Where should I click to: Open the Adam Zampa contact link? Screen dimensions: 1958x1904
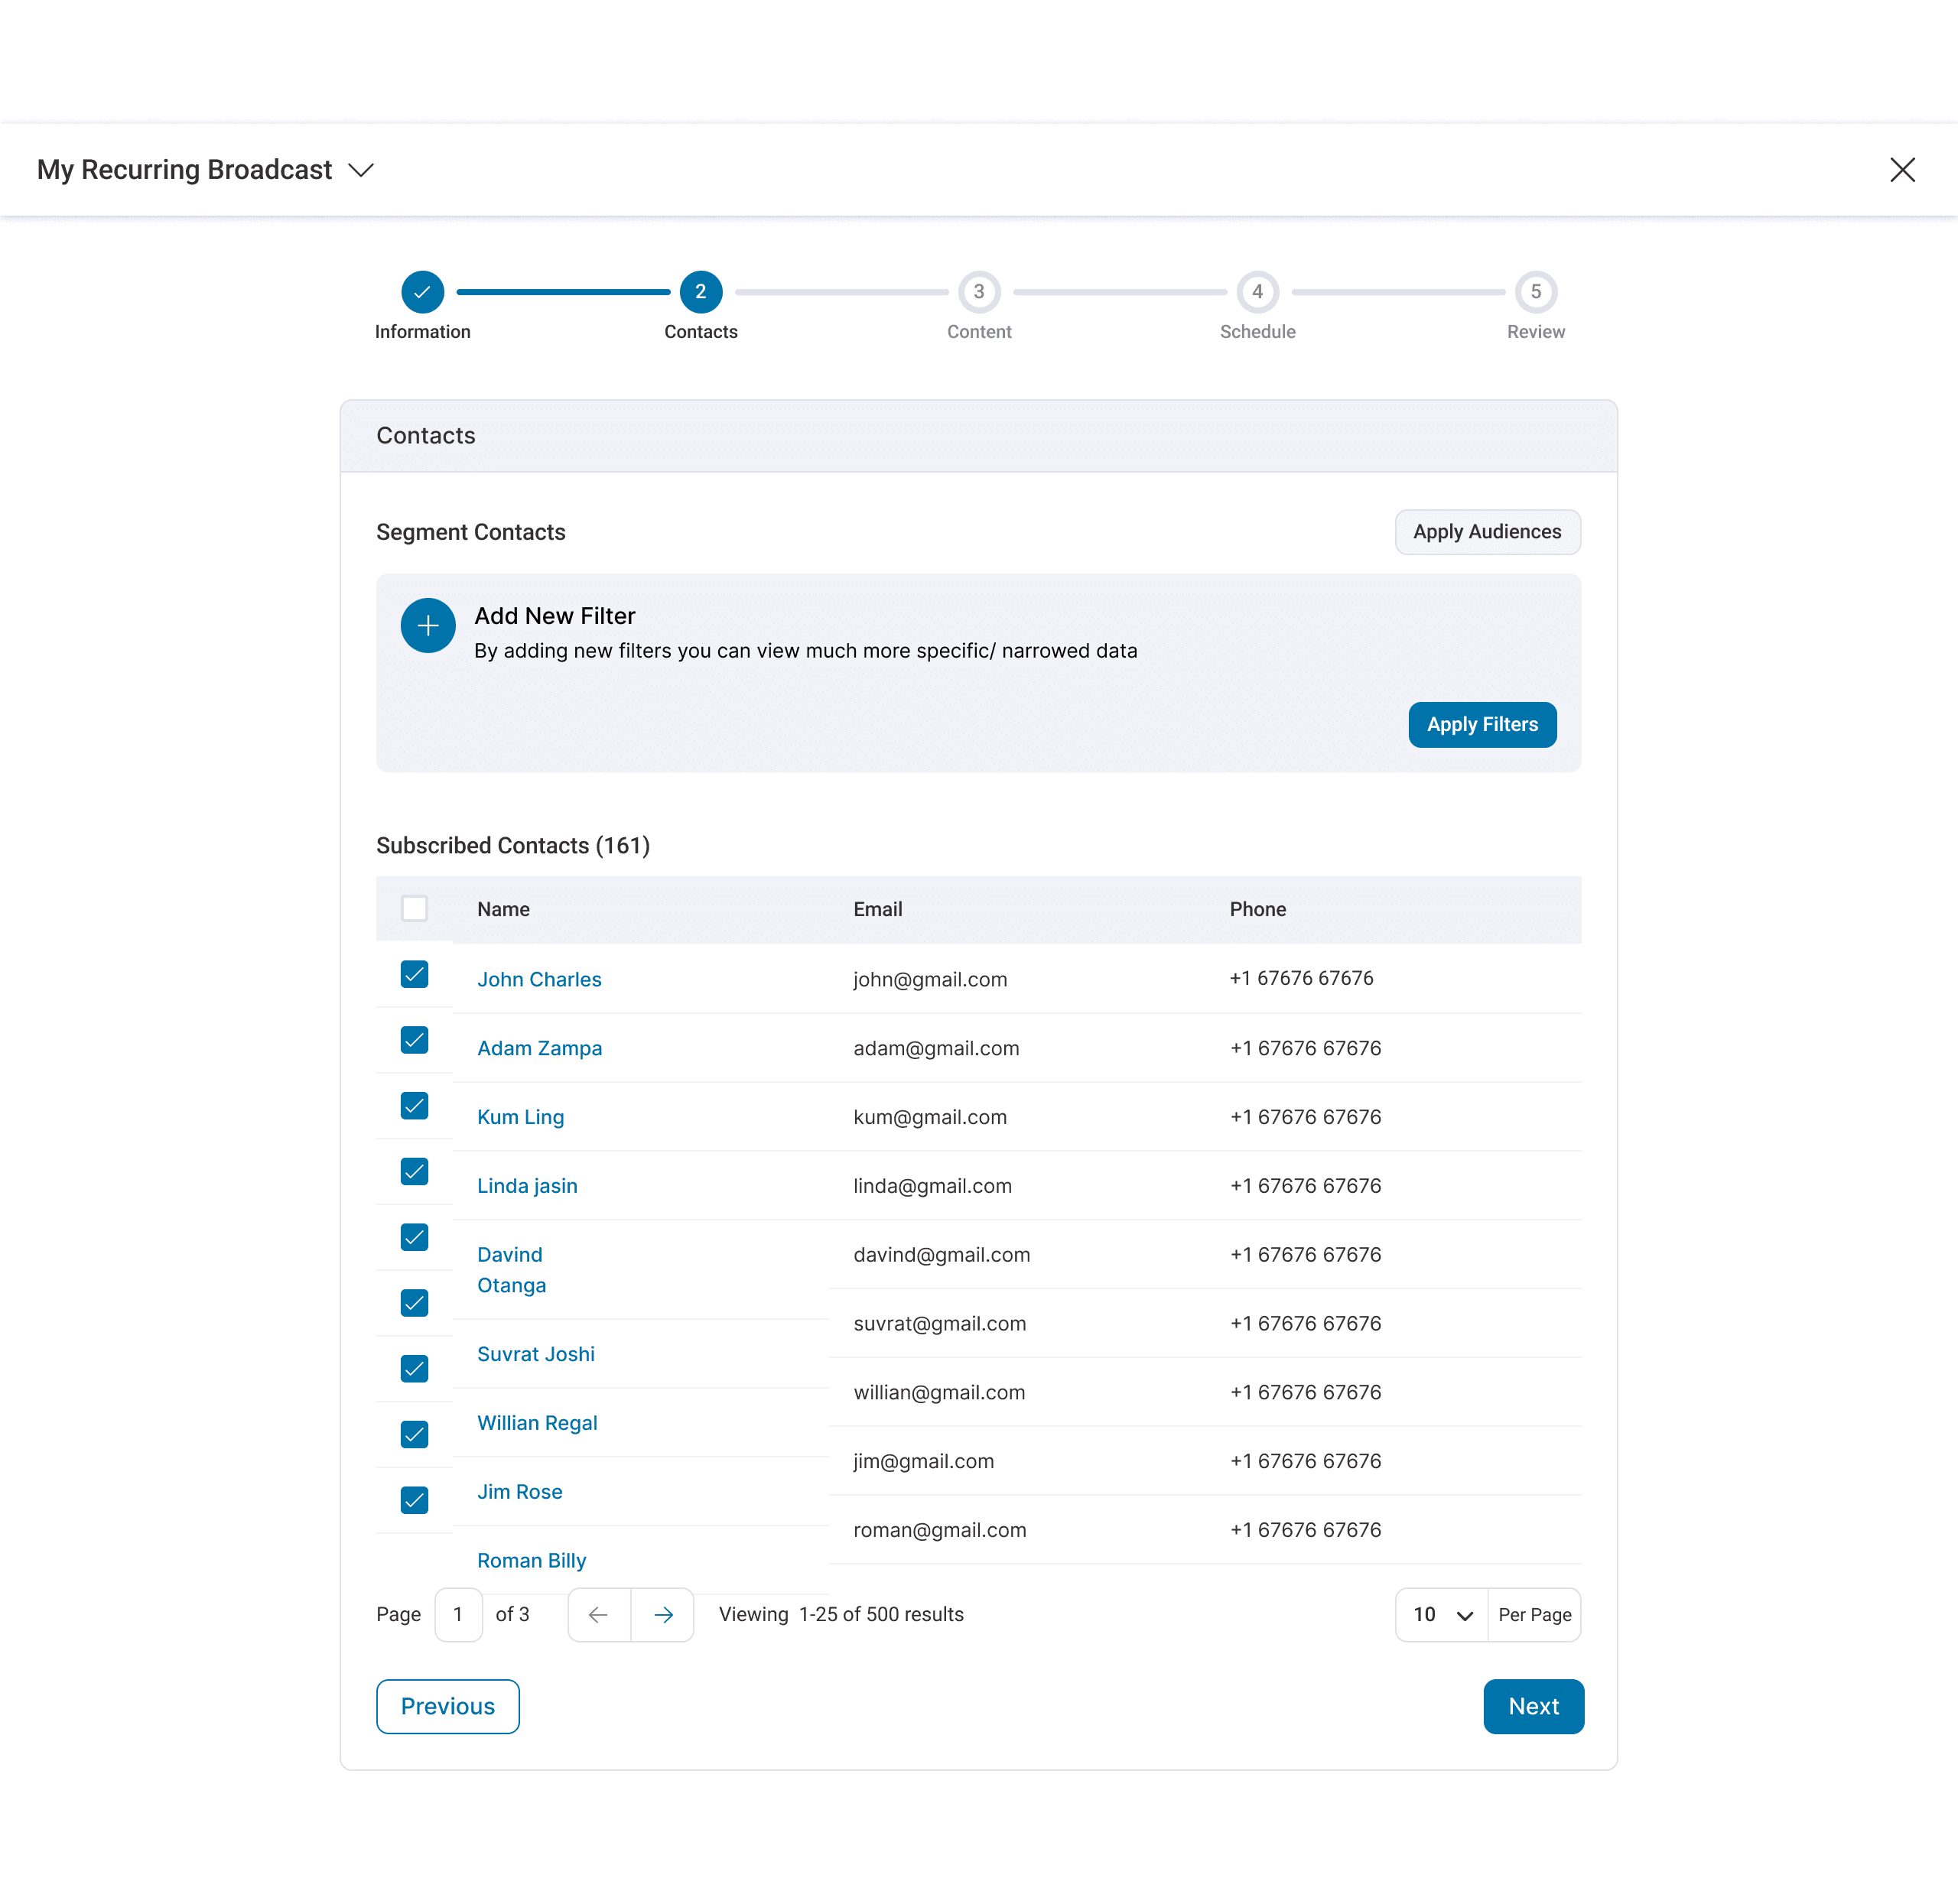pos(539,1048)
